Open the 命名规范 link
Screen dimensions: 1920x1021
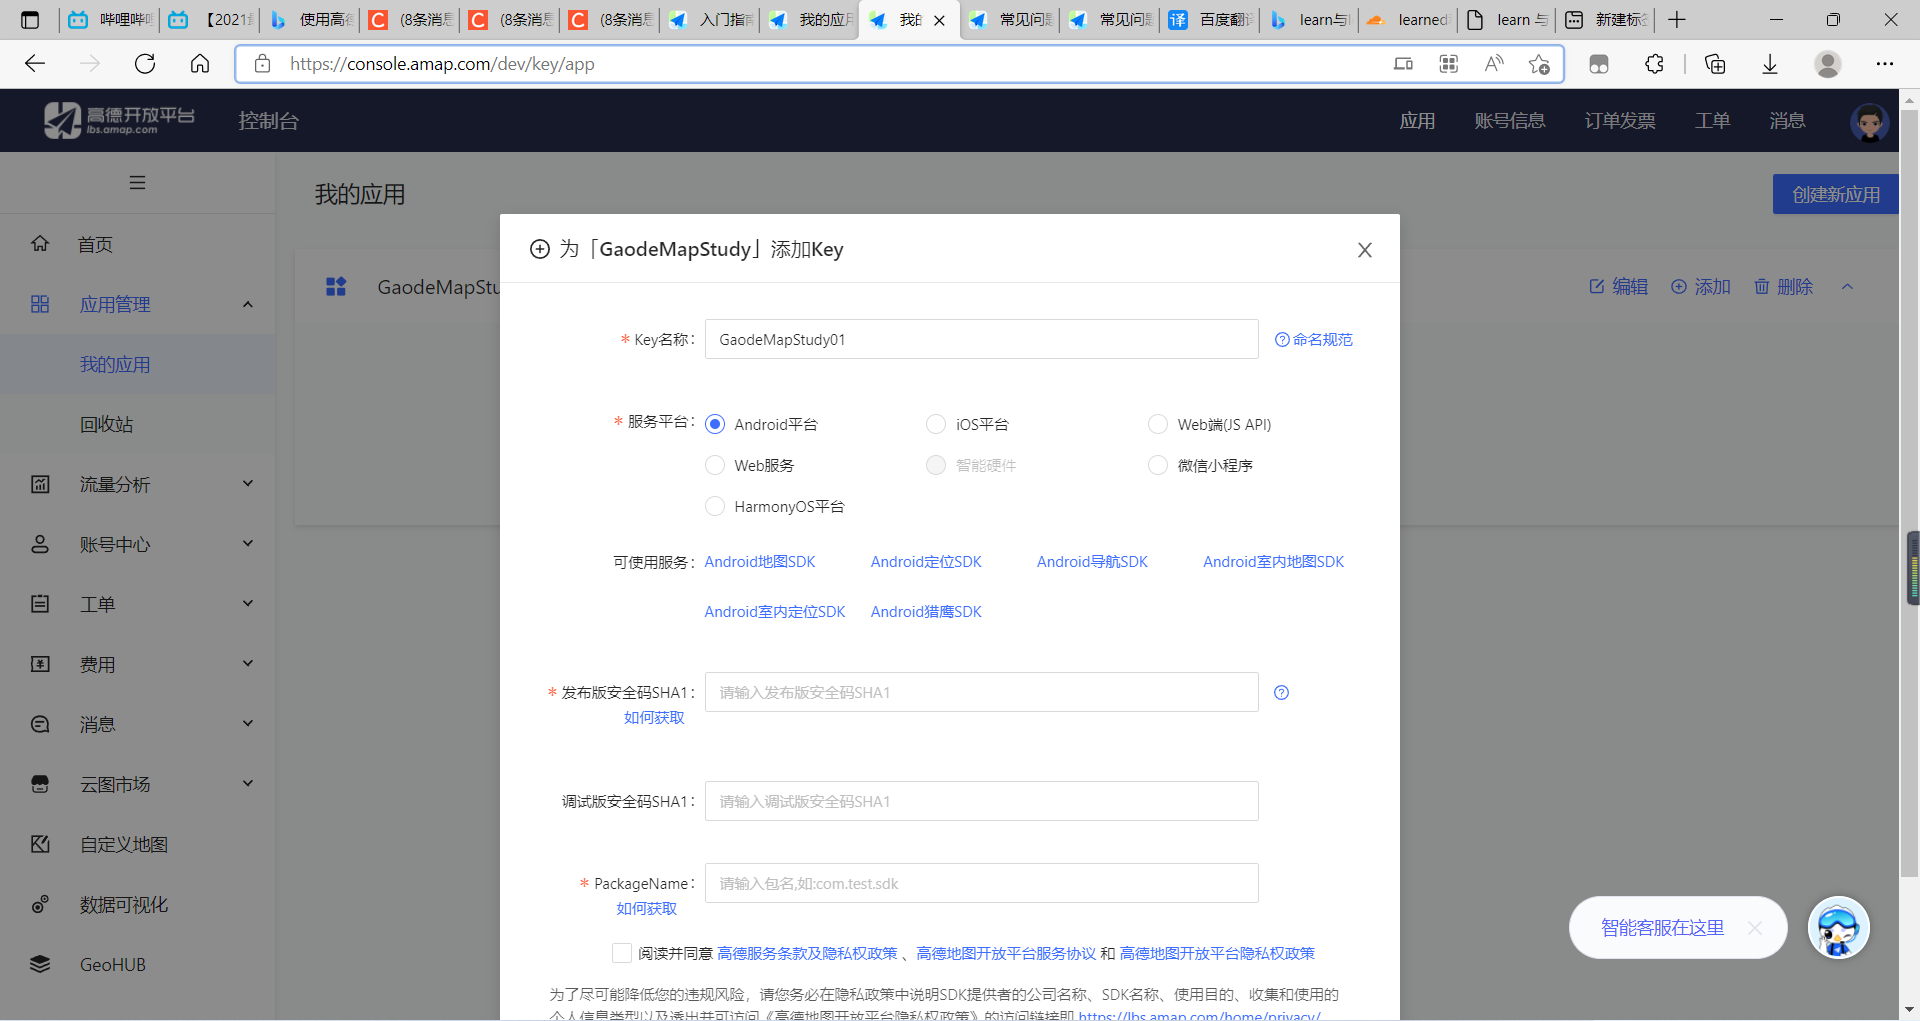1314,340
